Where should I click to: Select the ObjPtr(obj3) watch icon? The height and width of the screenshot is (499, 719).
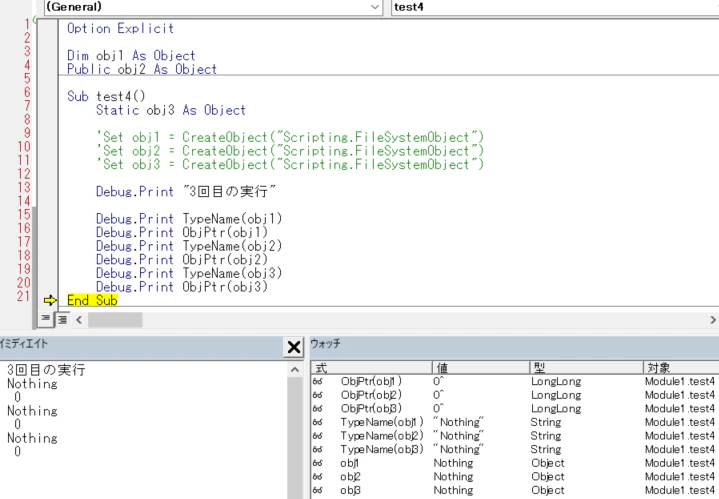(x=317, y=409)
